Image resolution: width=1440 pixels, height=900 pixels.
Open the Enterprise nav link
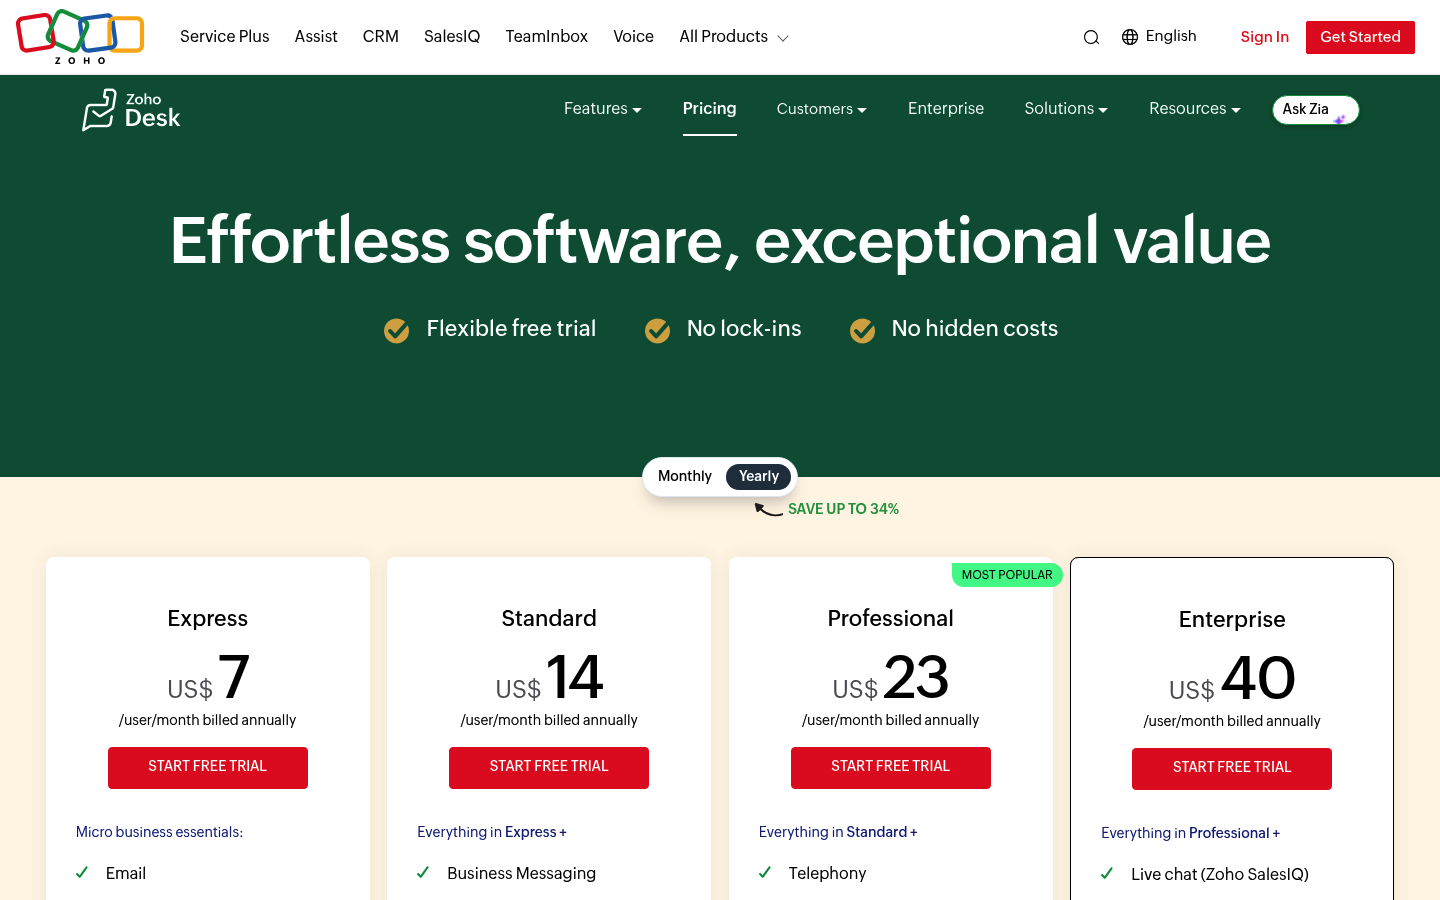pos(946,109)
